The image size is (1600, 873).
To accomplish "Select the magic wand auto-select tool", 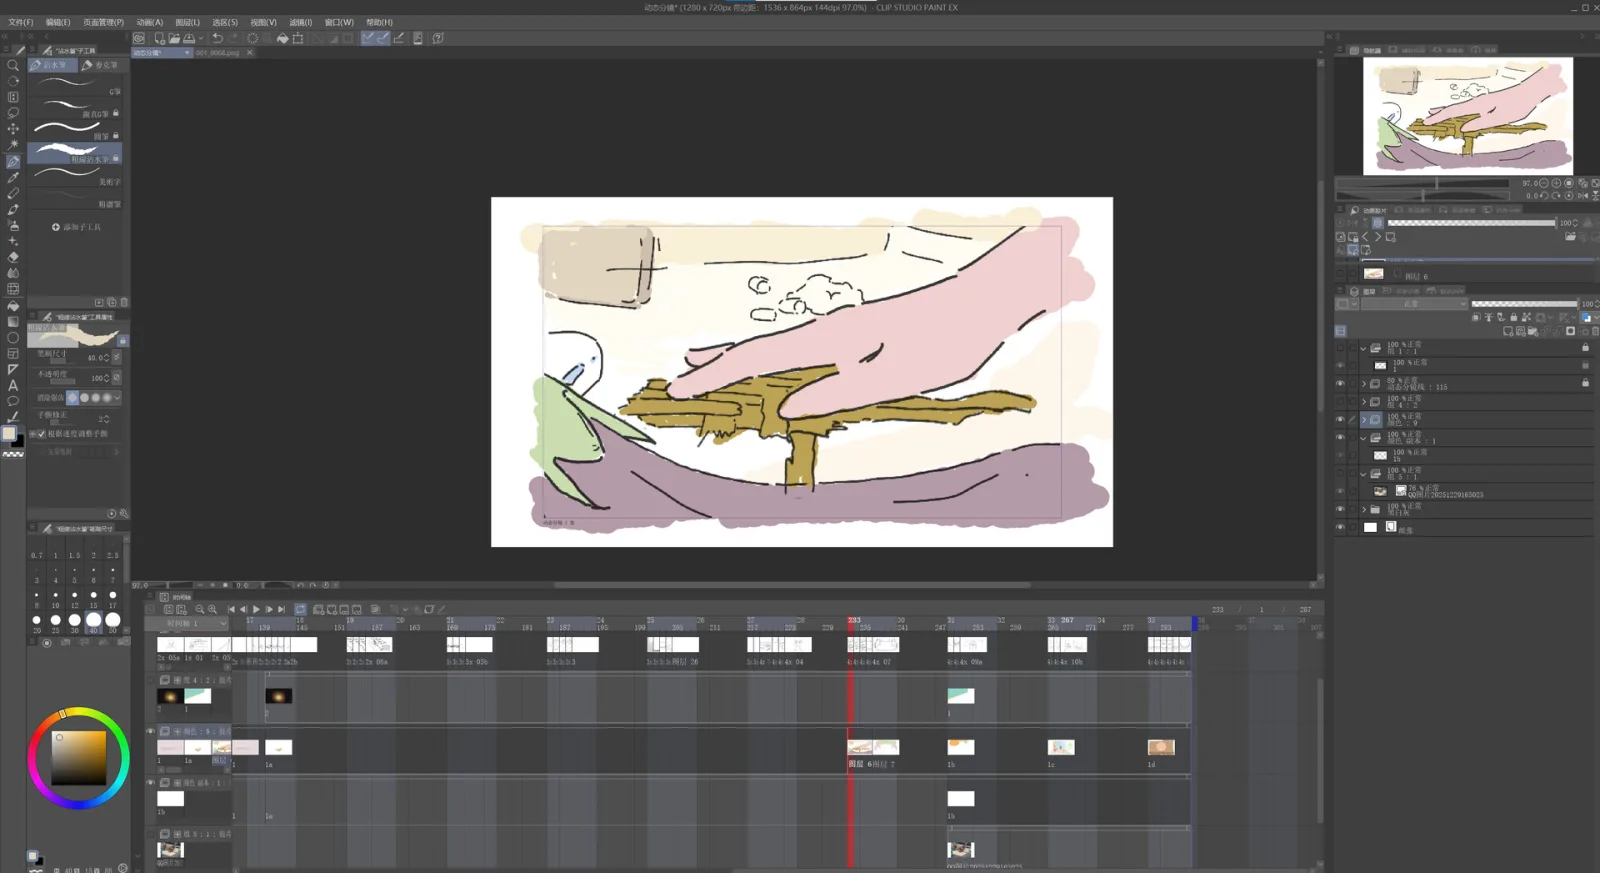I will pos(13,145).
